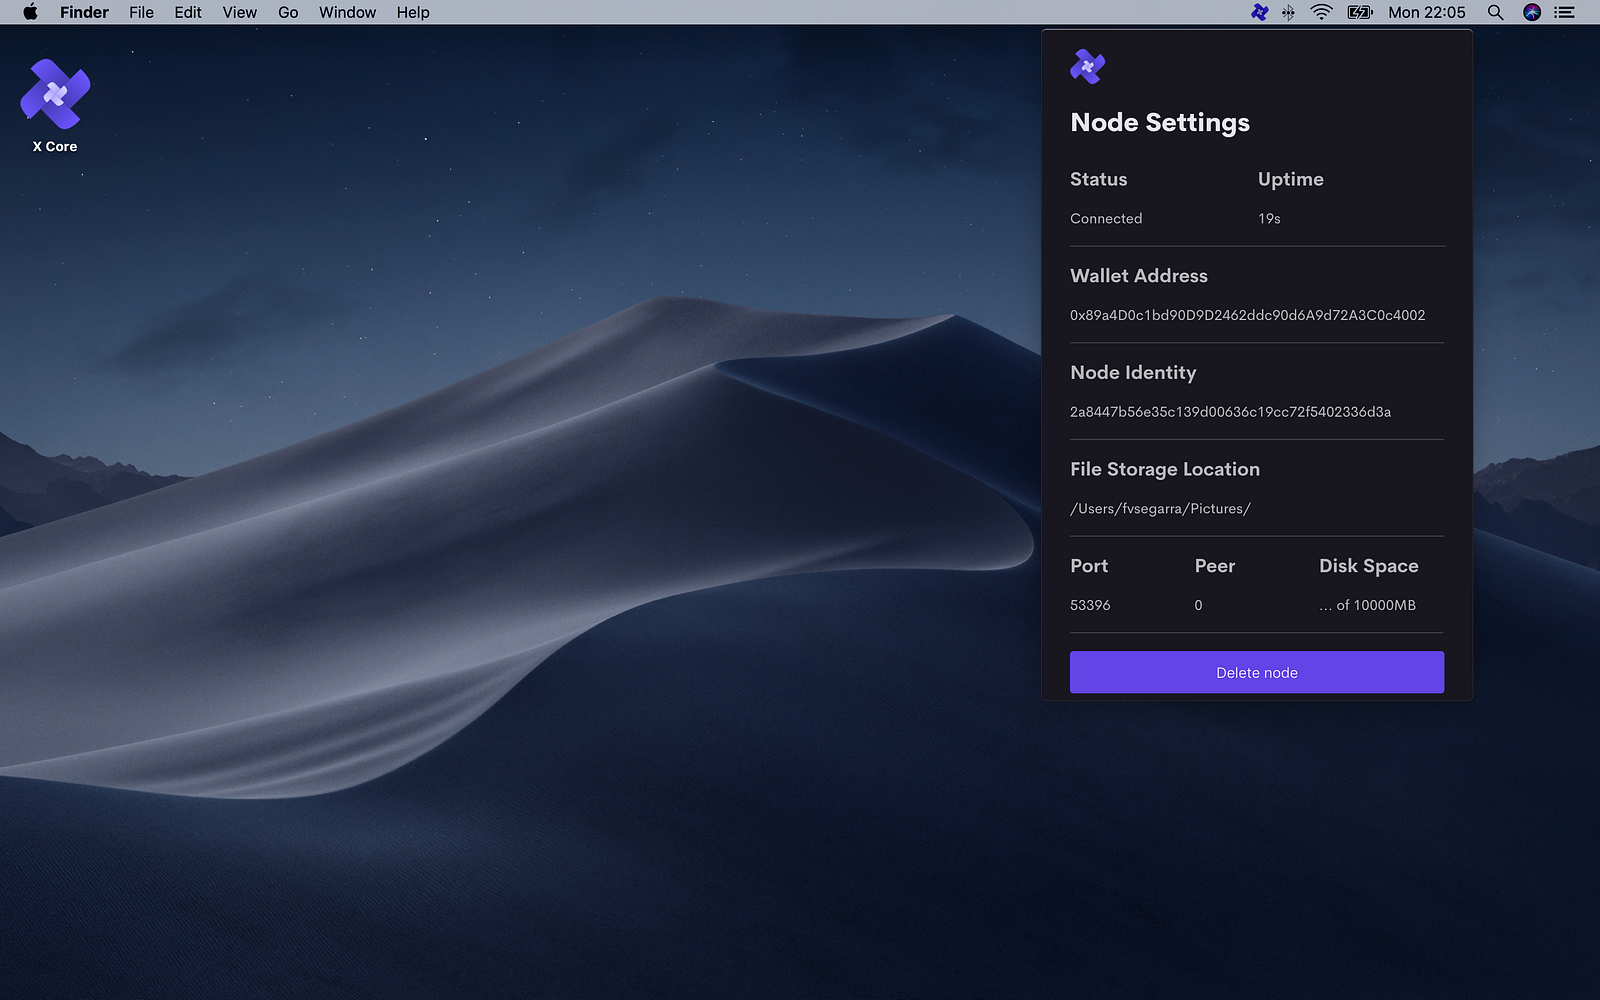This screenshot has width=1600, height=1000.
Task: Open the Apple menu
Action: [x=30, y=12]
